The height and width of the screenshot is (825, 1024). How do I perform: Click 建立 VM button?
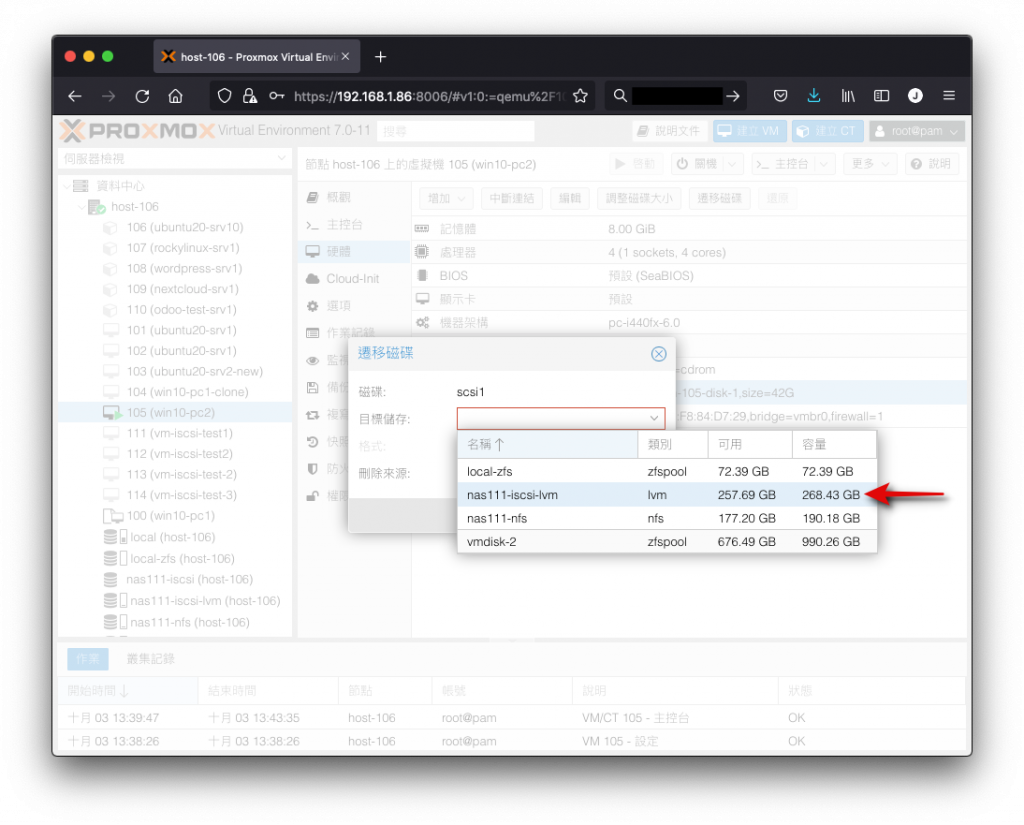750,131
